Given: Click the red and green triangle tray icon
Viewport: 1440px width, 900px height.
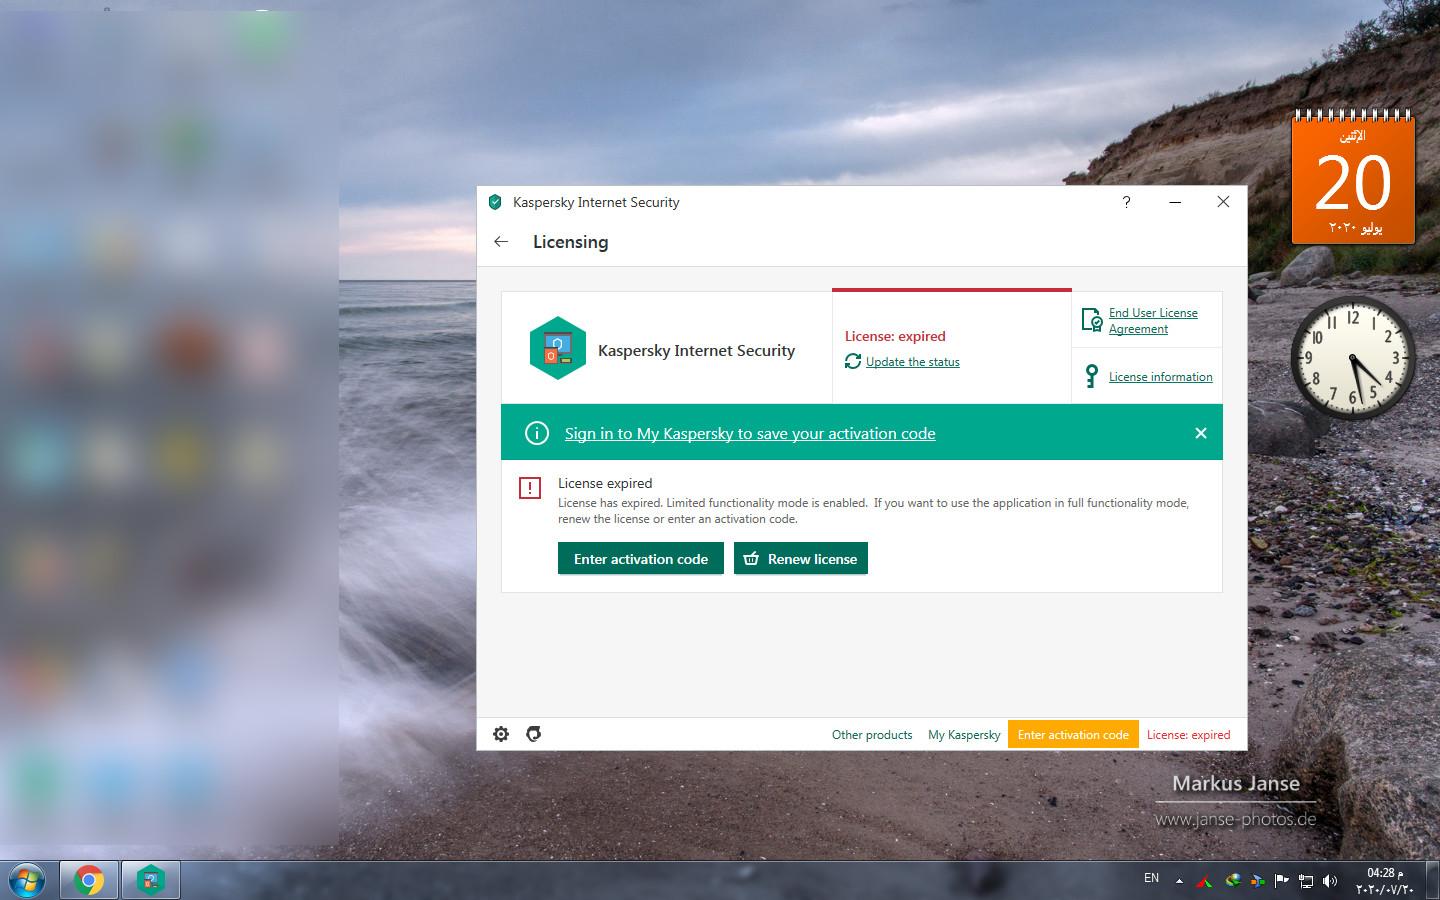Looking at the screenshot, I should pos(1204,882).
